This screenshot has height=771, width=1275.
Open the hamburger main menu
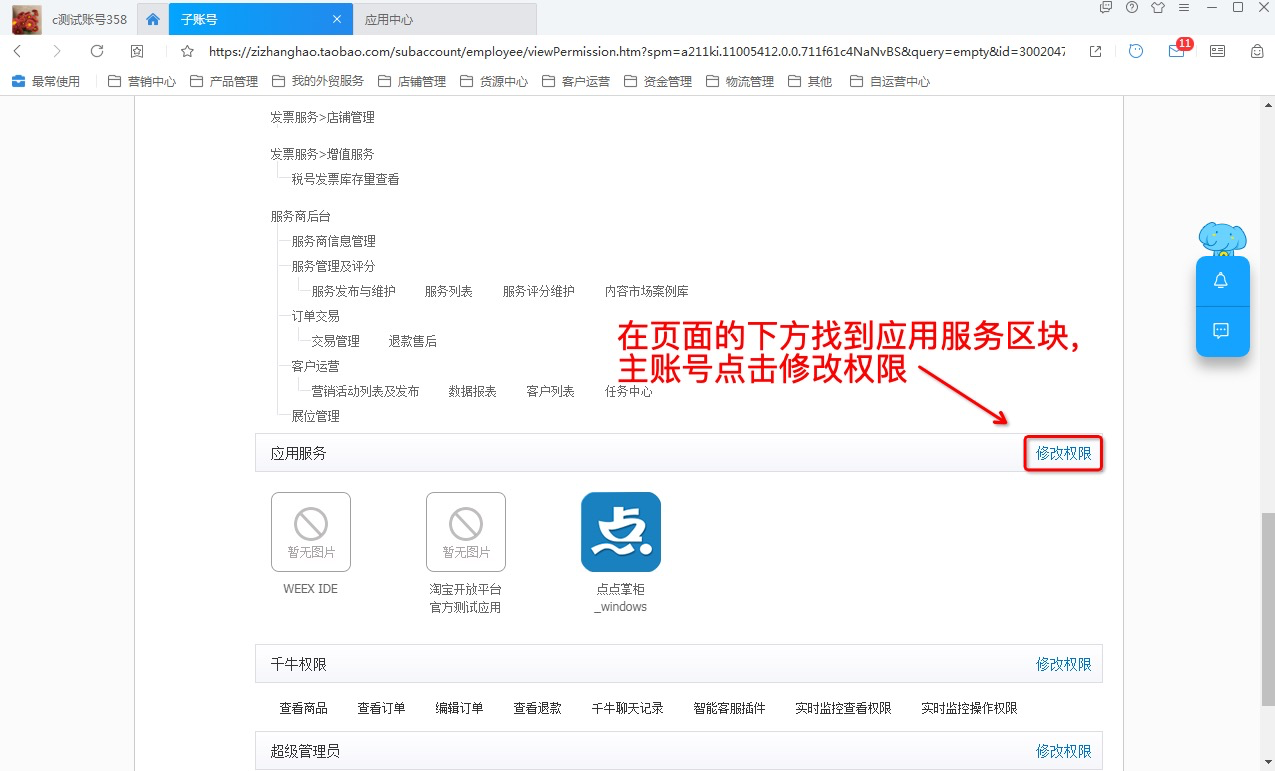1184,7
